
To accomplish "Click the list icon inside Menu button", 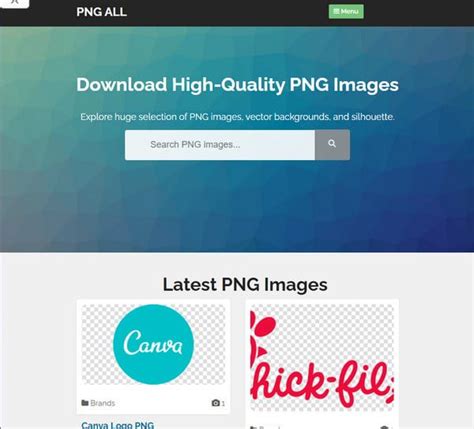I will point(336,12).
